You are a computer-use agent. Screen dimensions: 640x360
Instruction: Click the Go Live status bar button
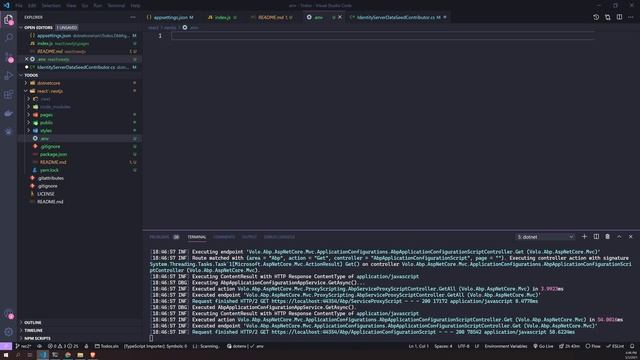[543, 346]
